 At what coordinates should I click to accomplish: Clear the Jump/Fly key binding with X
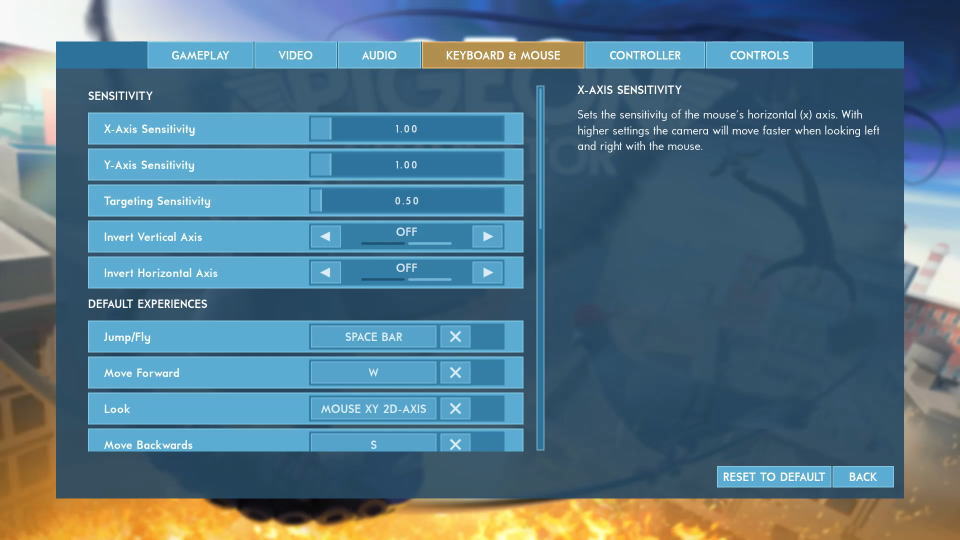pos(455,337)
